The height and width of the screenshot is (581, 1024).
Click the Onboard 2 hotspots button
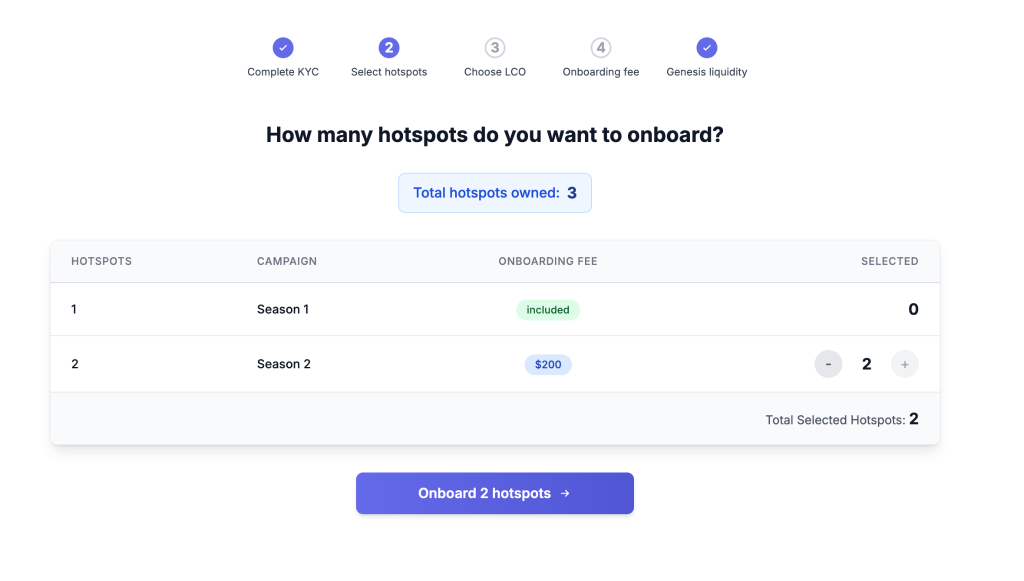pos(494,494)
